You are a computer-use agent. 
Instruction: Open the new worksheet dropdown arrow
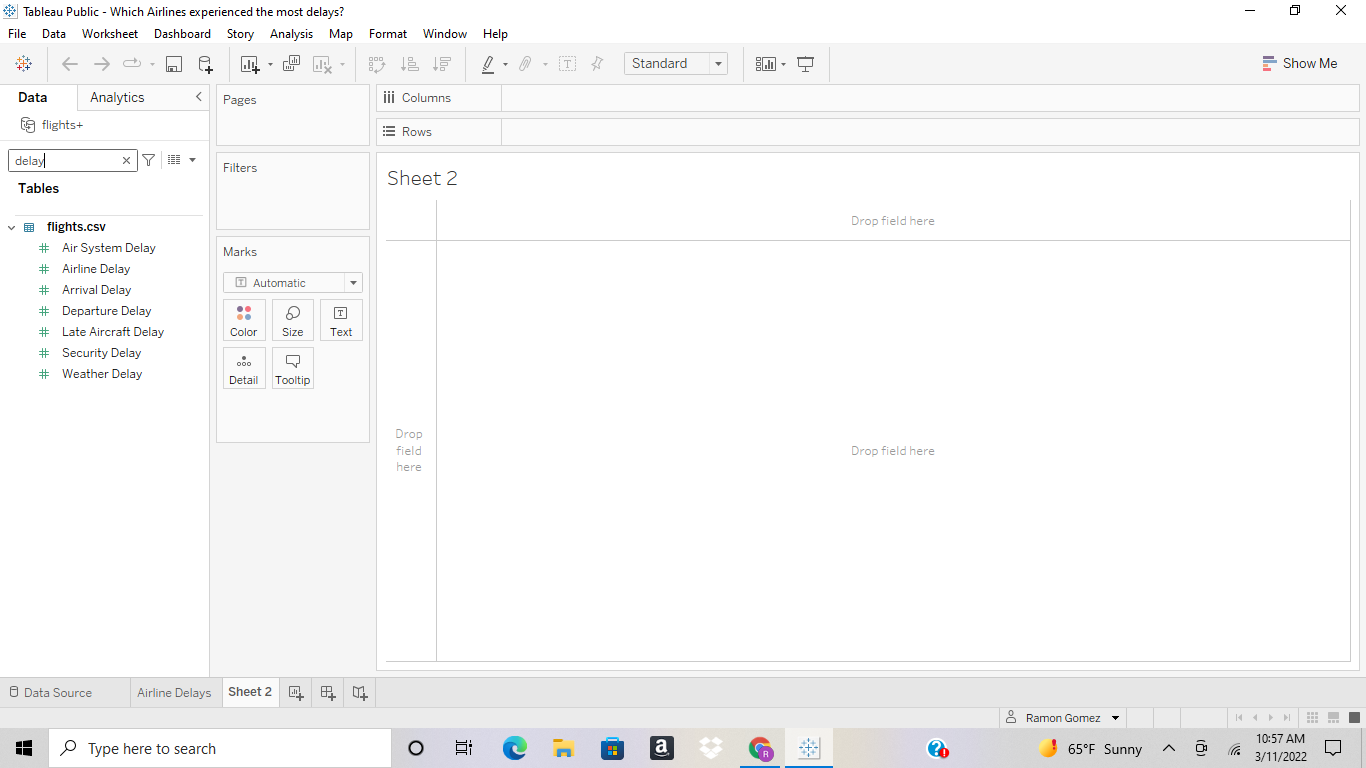[x=270, y=65]
